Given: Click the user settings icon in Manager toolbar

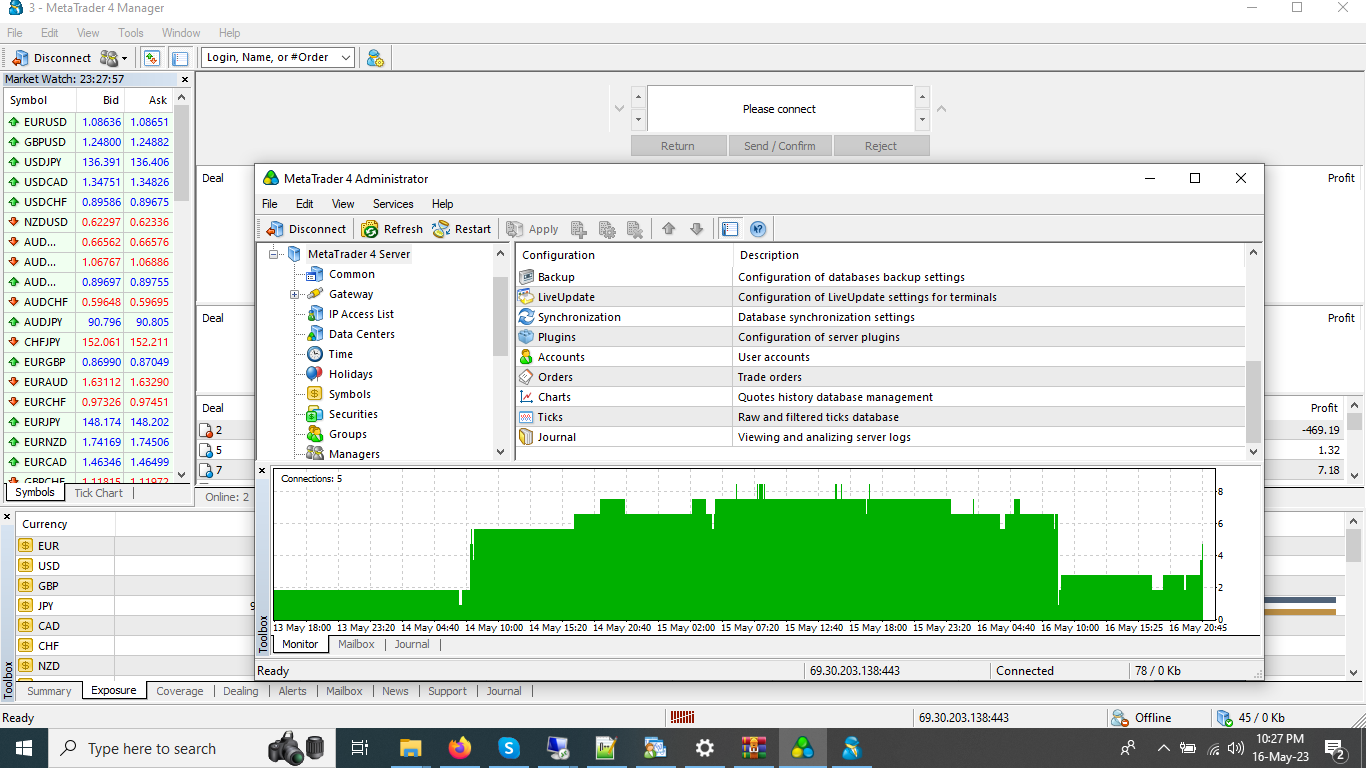Looking at the screenshot, I should (375, 58).
